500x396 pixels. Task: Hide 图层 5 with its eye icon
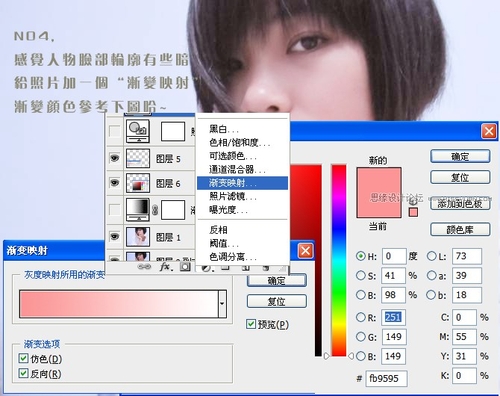point(115,158)
